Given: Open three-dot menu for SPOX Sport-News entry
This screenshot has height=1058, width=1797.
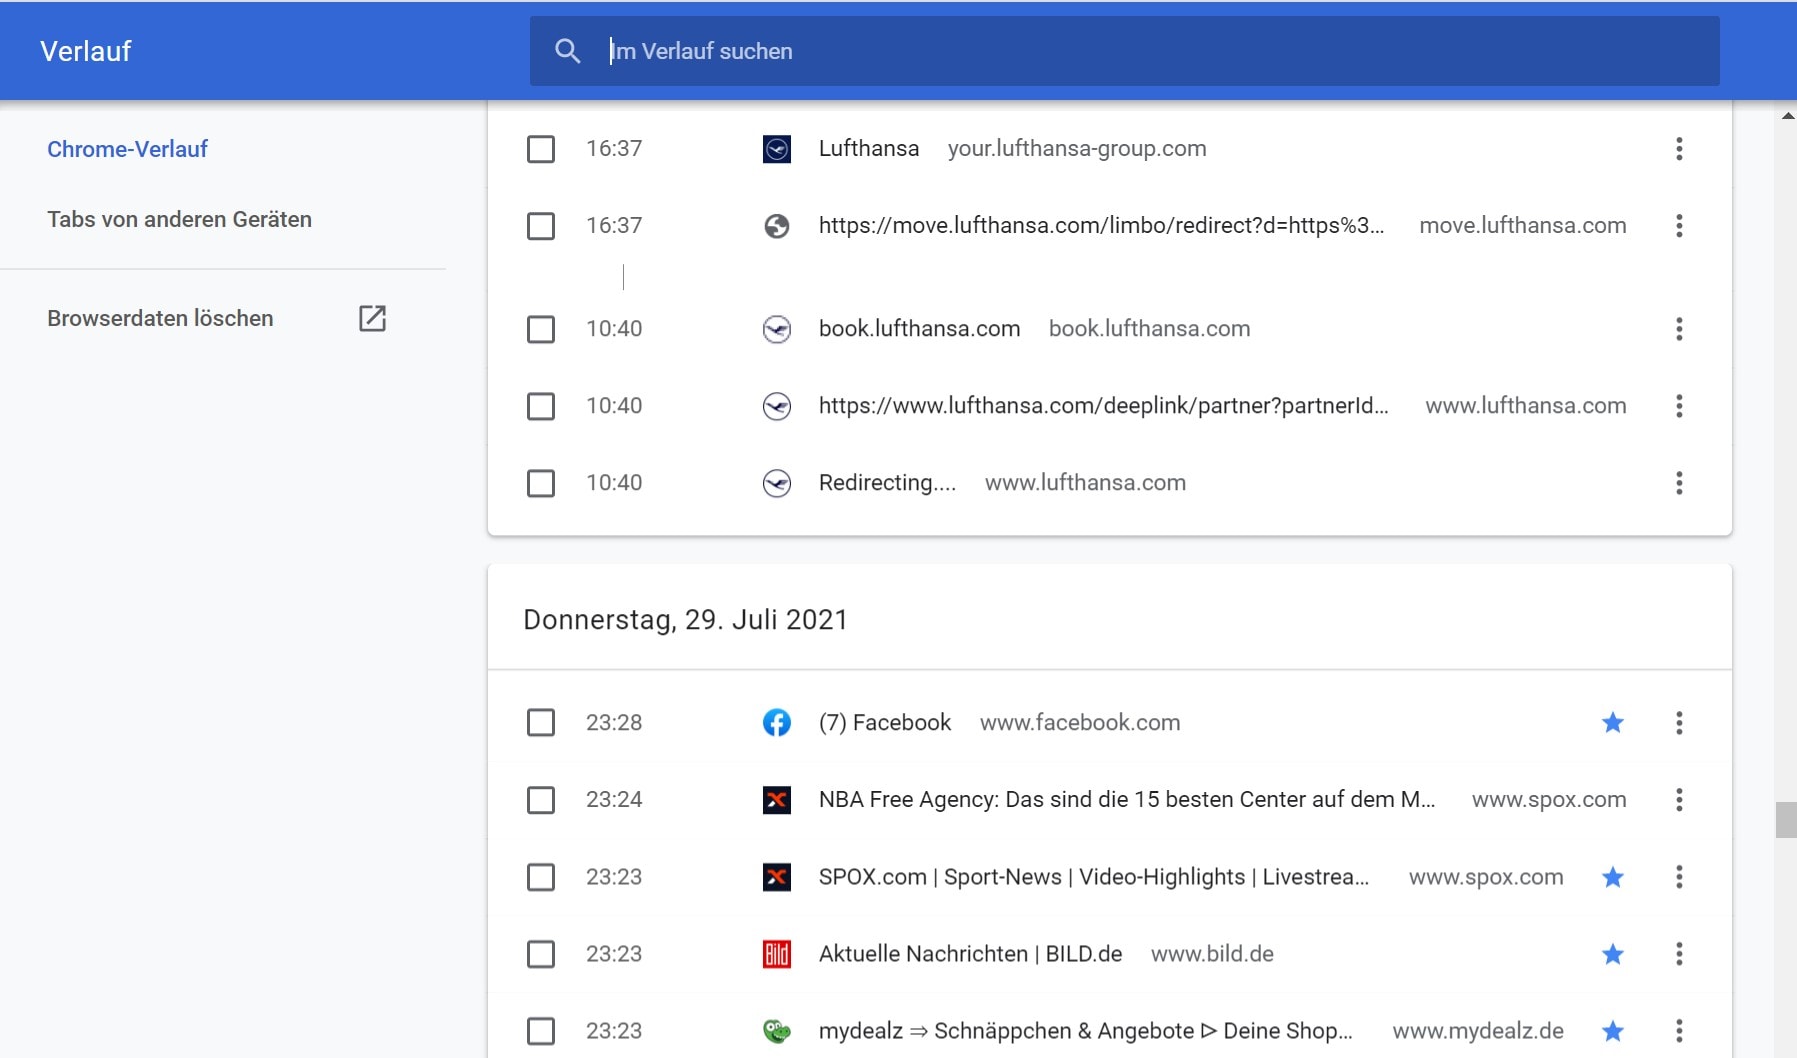Looking at the screenshot, I should pos(1679,877).
